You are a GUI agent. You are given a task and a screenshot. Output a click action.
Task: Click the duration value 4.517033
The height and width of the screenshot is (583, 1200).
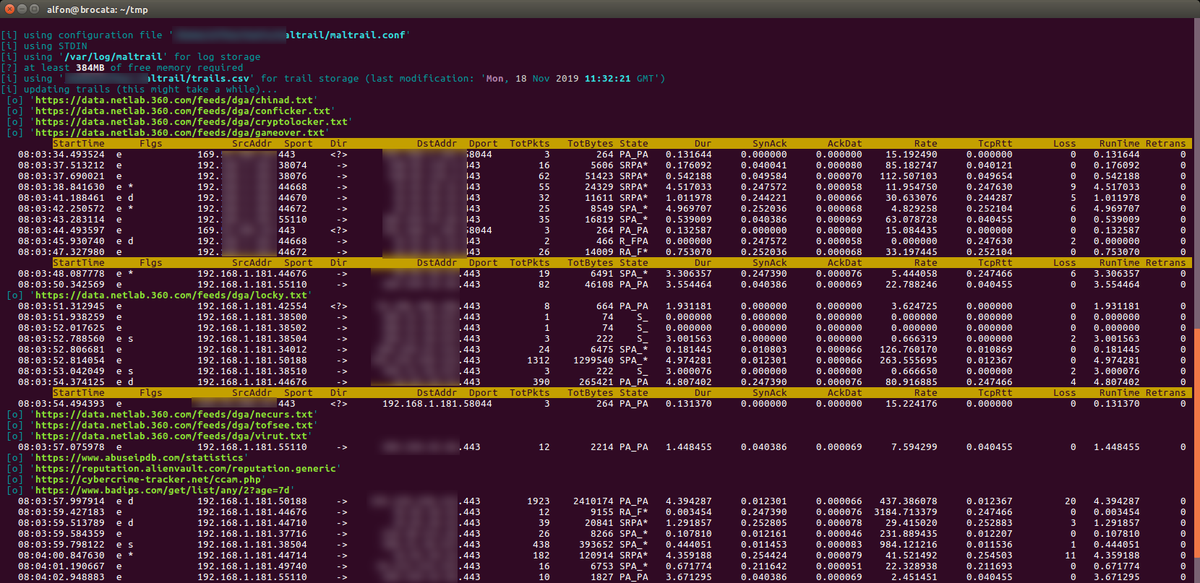pos(690,187)
